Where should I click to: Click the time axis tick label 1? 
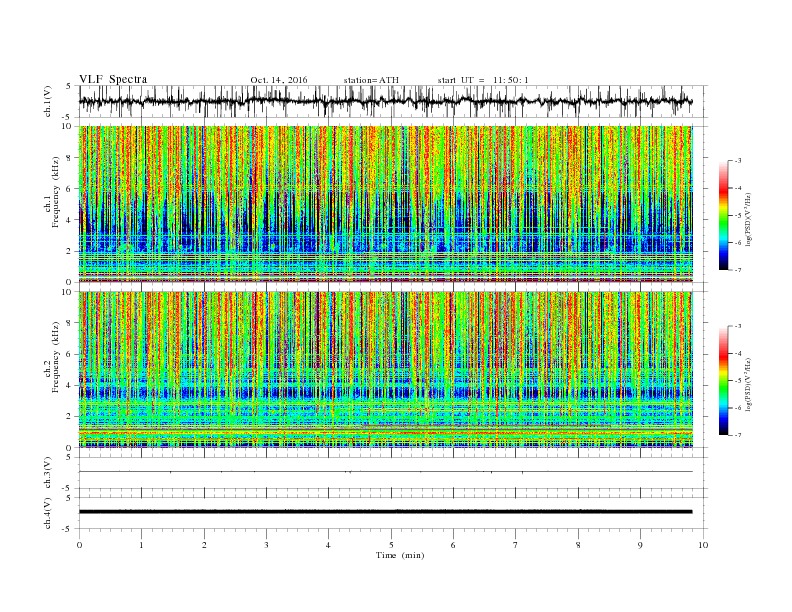point(141,545)
